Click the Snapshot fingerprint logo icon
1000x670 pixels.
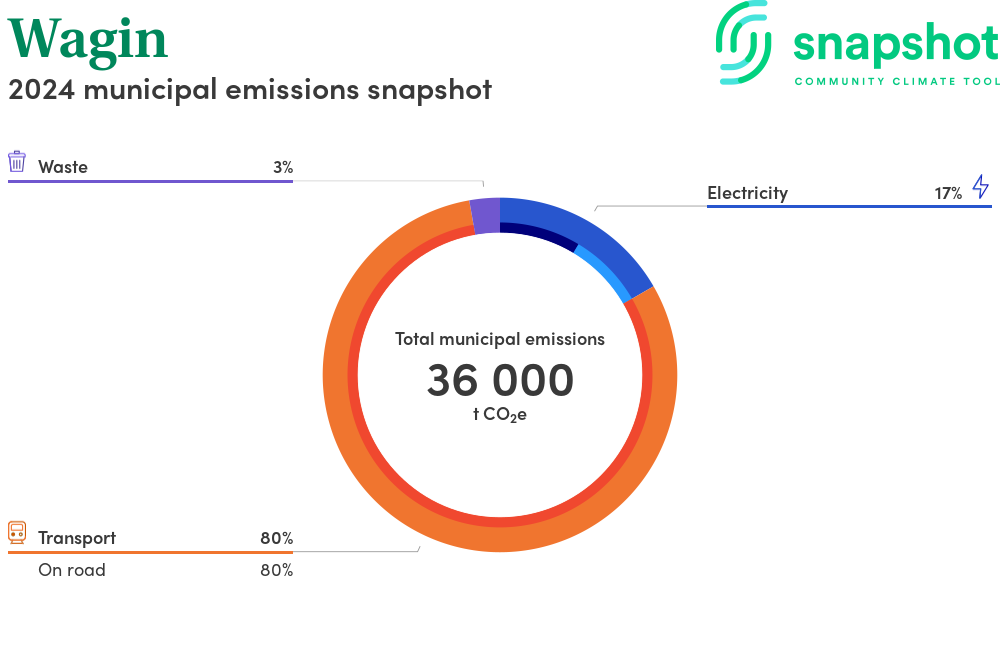point(744,42)
